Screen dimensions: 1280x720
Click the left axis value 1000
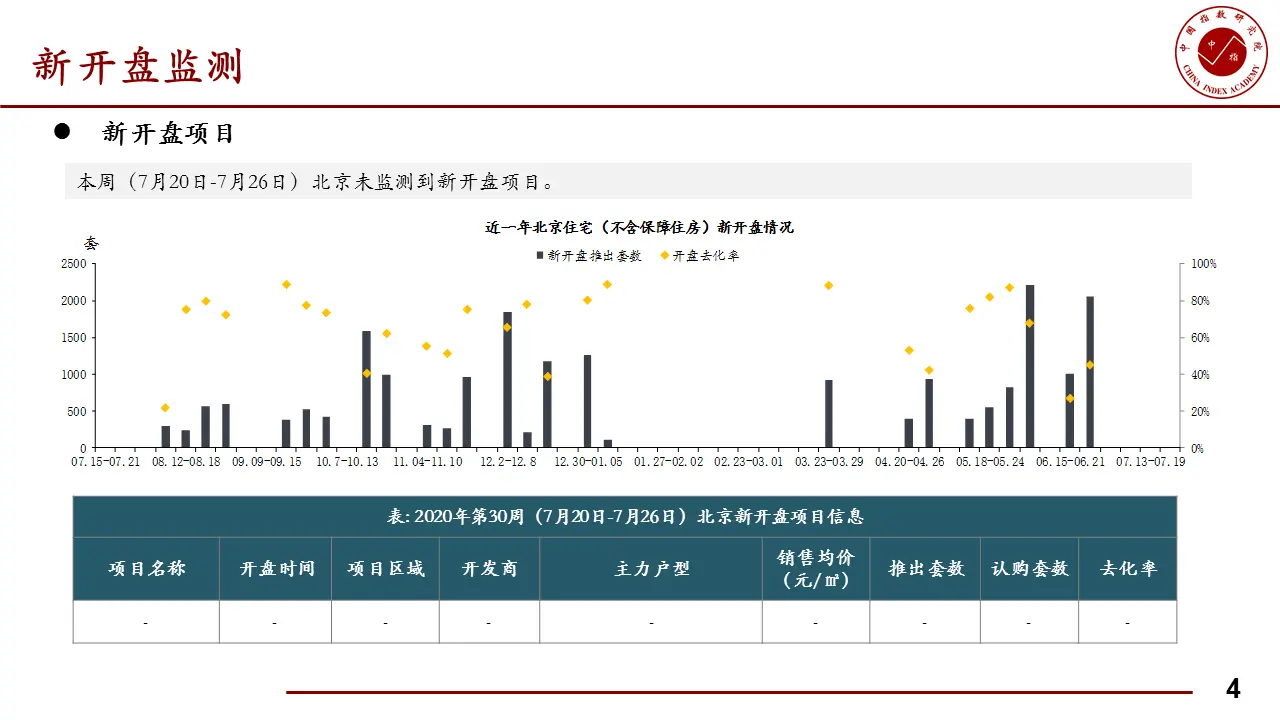(74, 375)
